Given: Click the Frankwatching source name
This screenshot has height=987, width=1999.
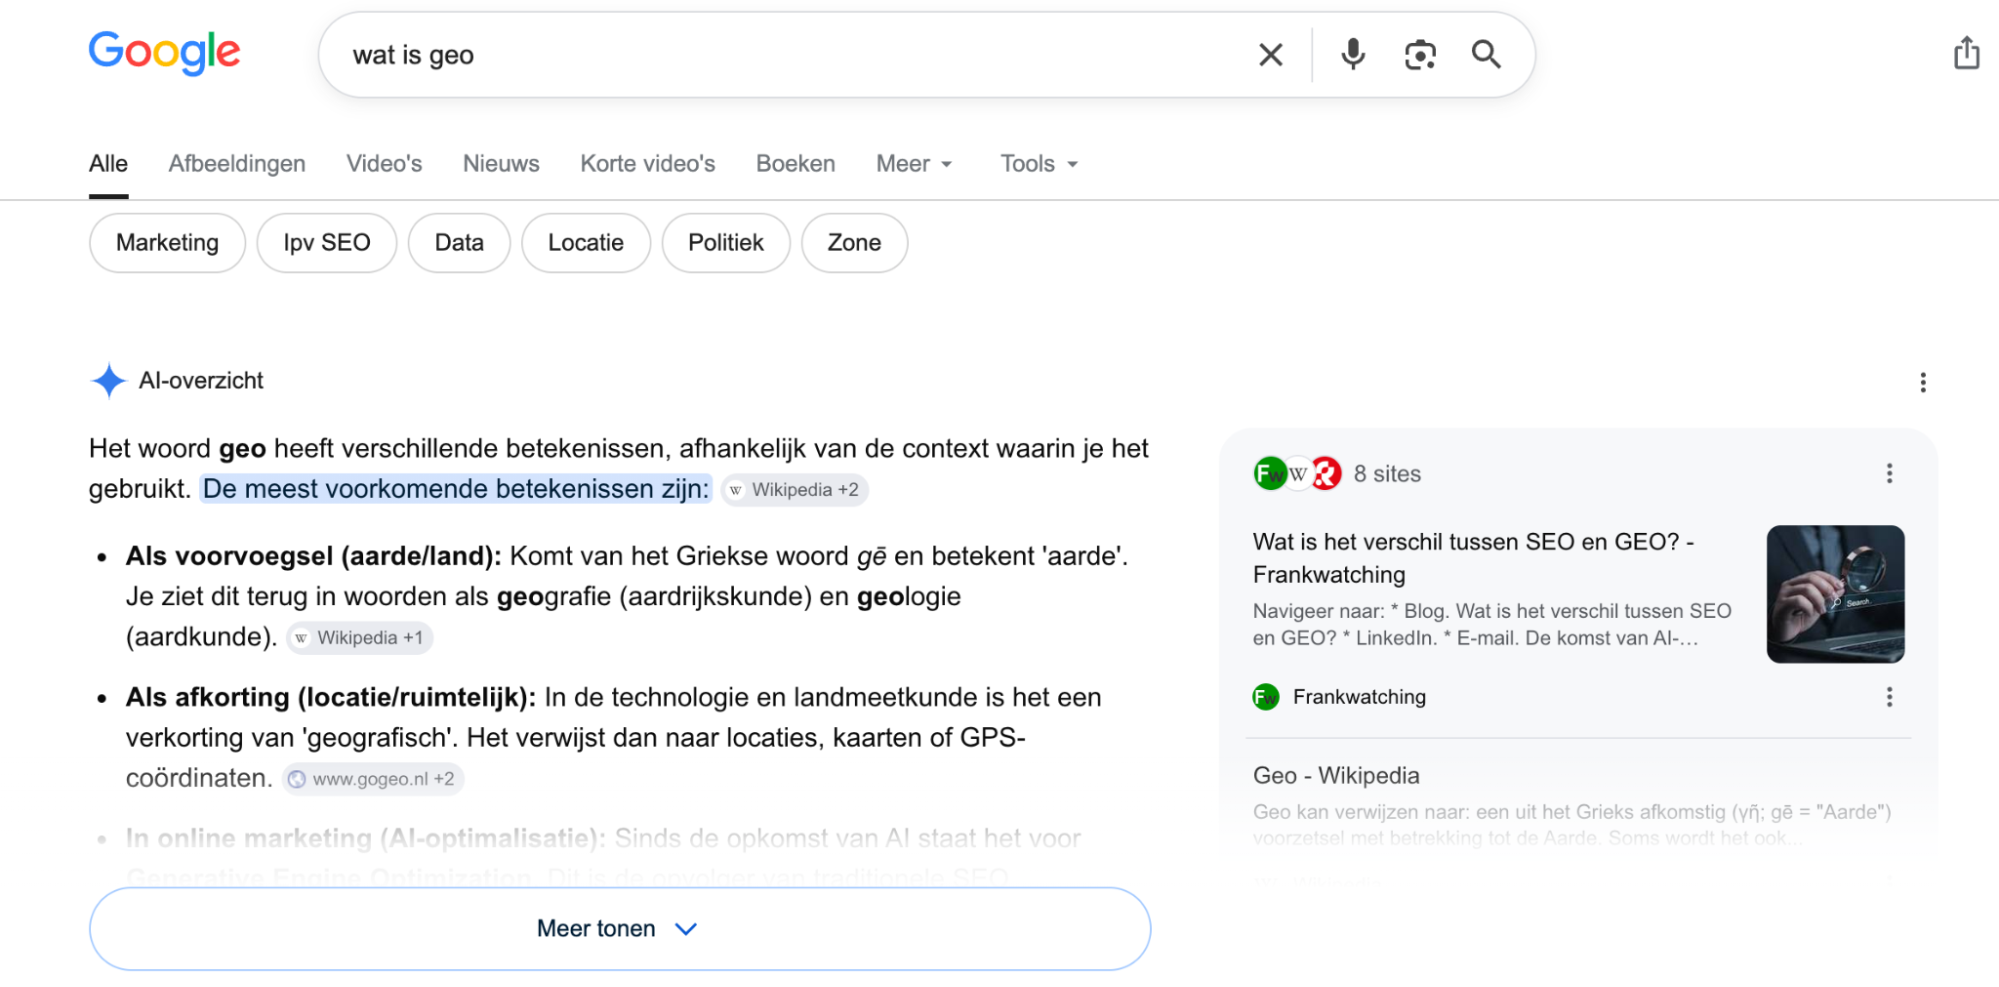Looking at the screenshot, I should point(1359,697).
